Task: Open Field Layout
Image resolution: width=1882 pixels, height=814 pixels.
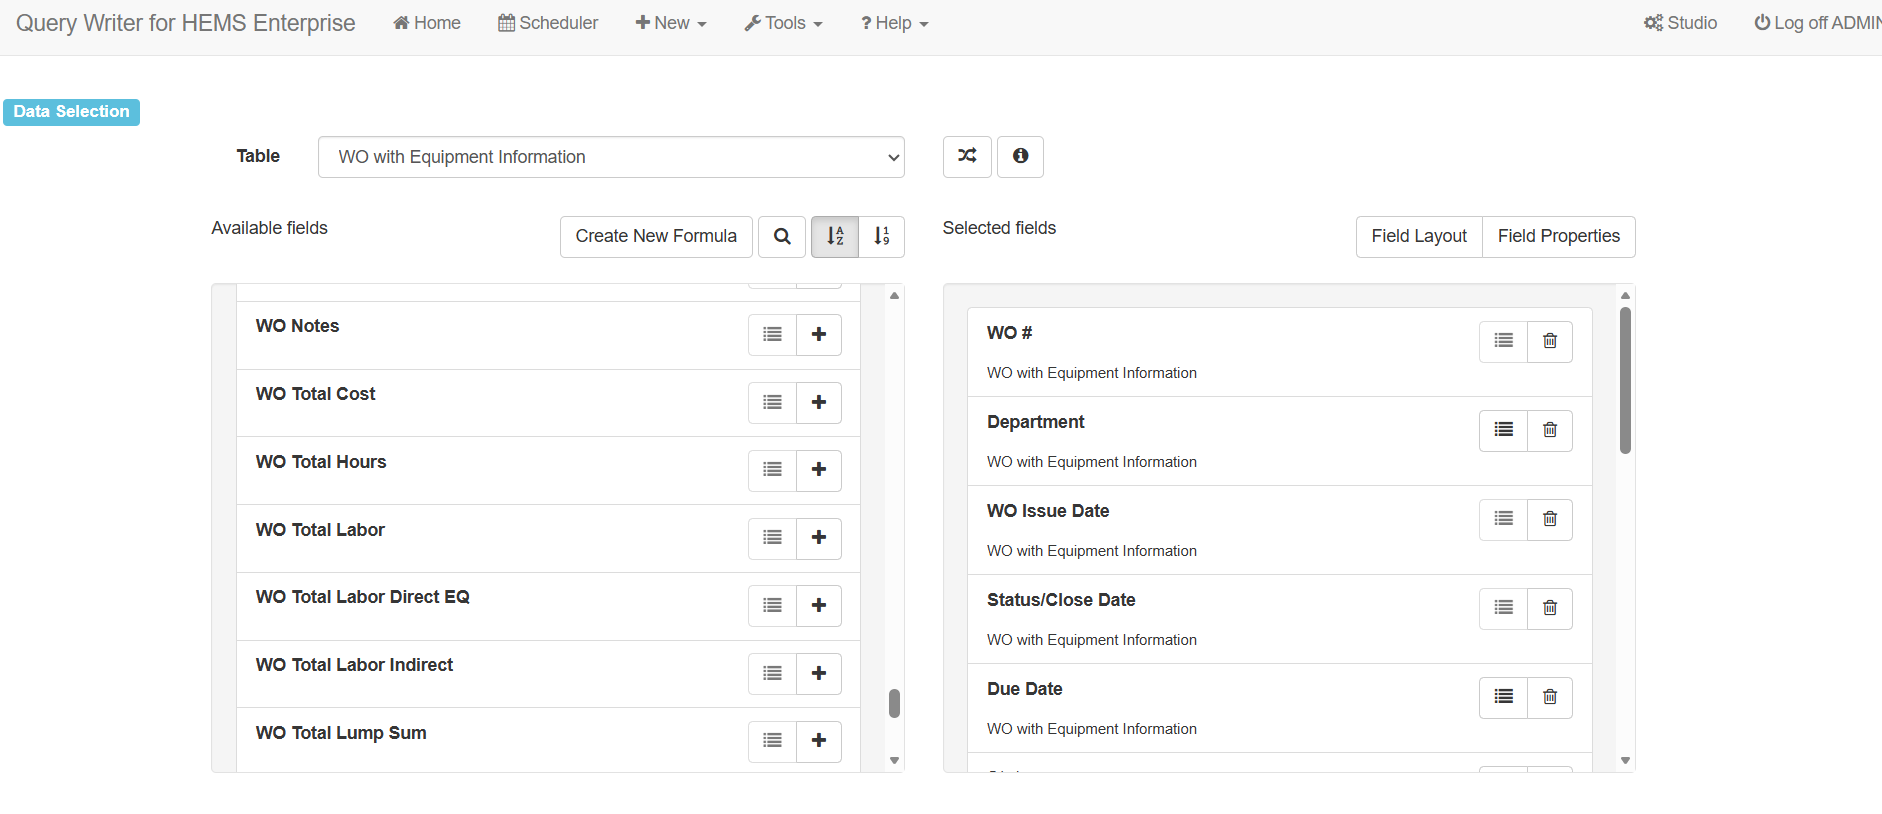Action: pyautogui.click(x=1419, y=237)
